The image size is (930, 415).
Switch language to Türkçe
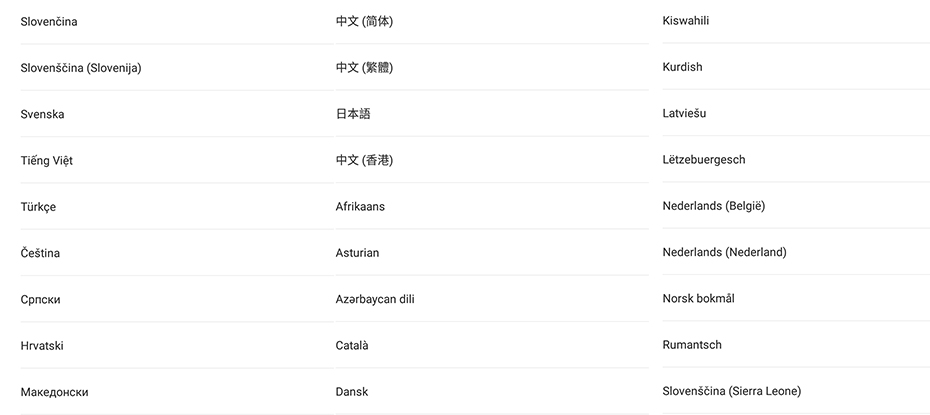click(x=39, y=207)
